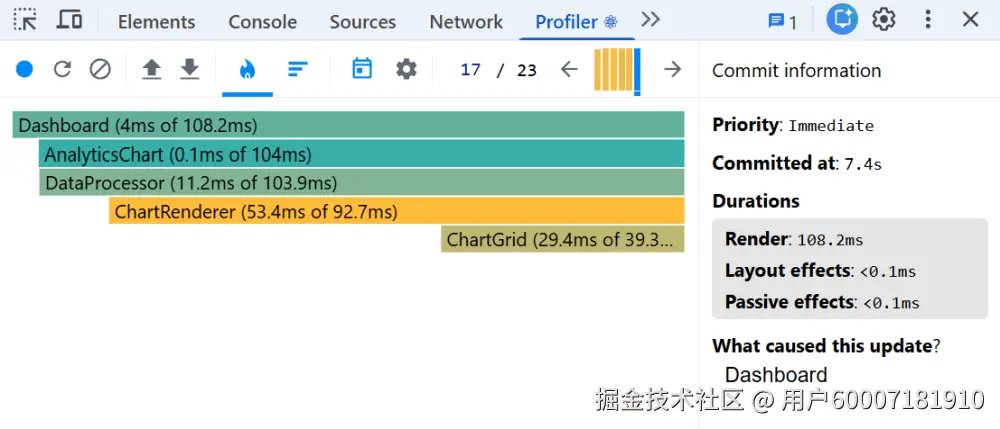Open the DevTools three-dot menu
This screenshot has height=429, width=1000.
pos(928,20)
